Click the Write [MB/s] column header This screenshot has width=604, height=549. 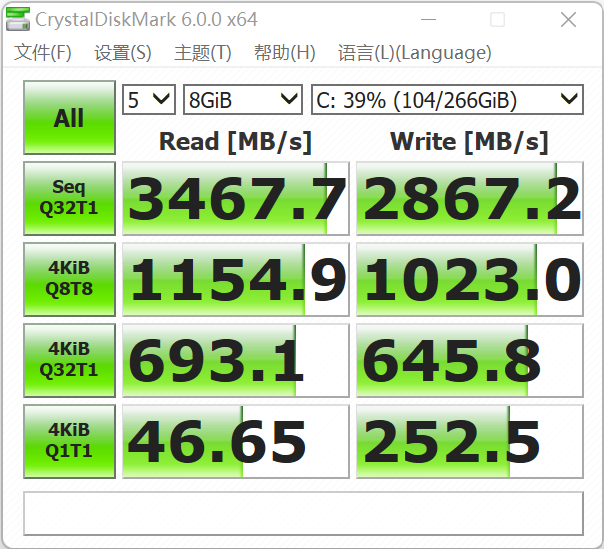tap(469, 142)
